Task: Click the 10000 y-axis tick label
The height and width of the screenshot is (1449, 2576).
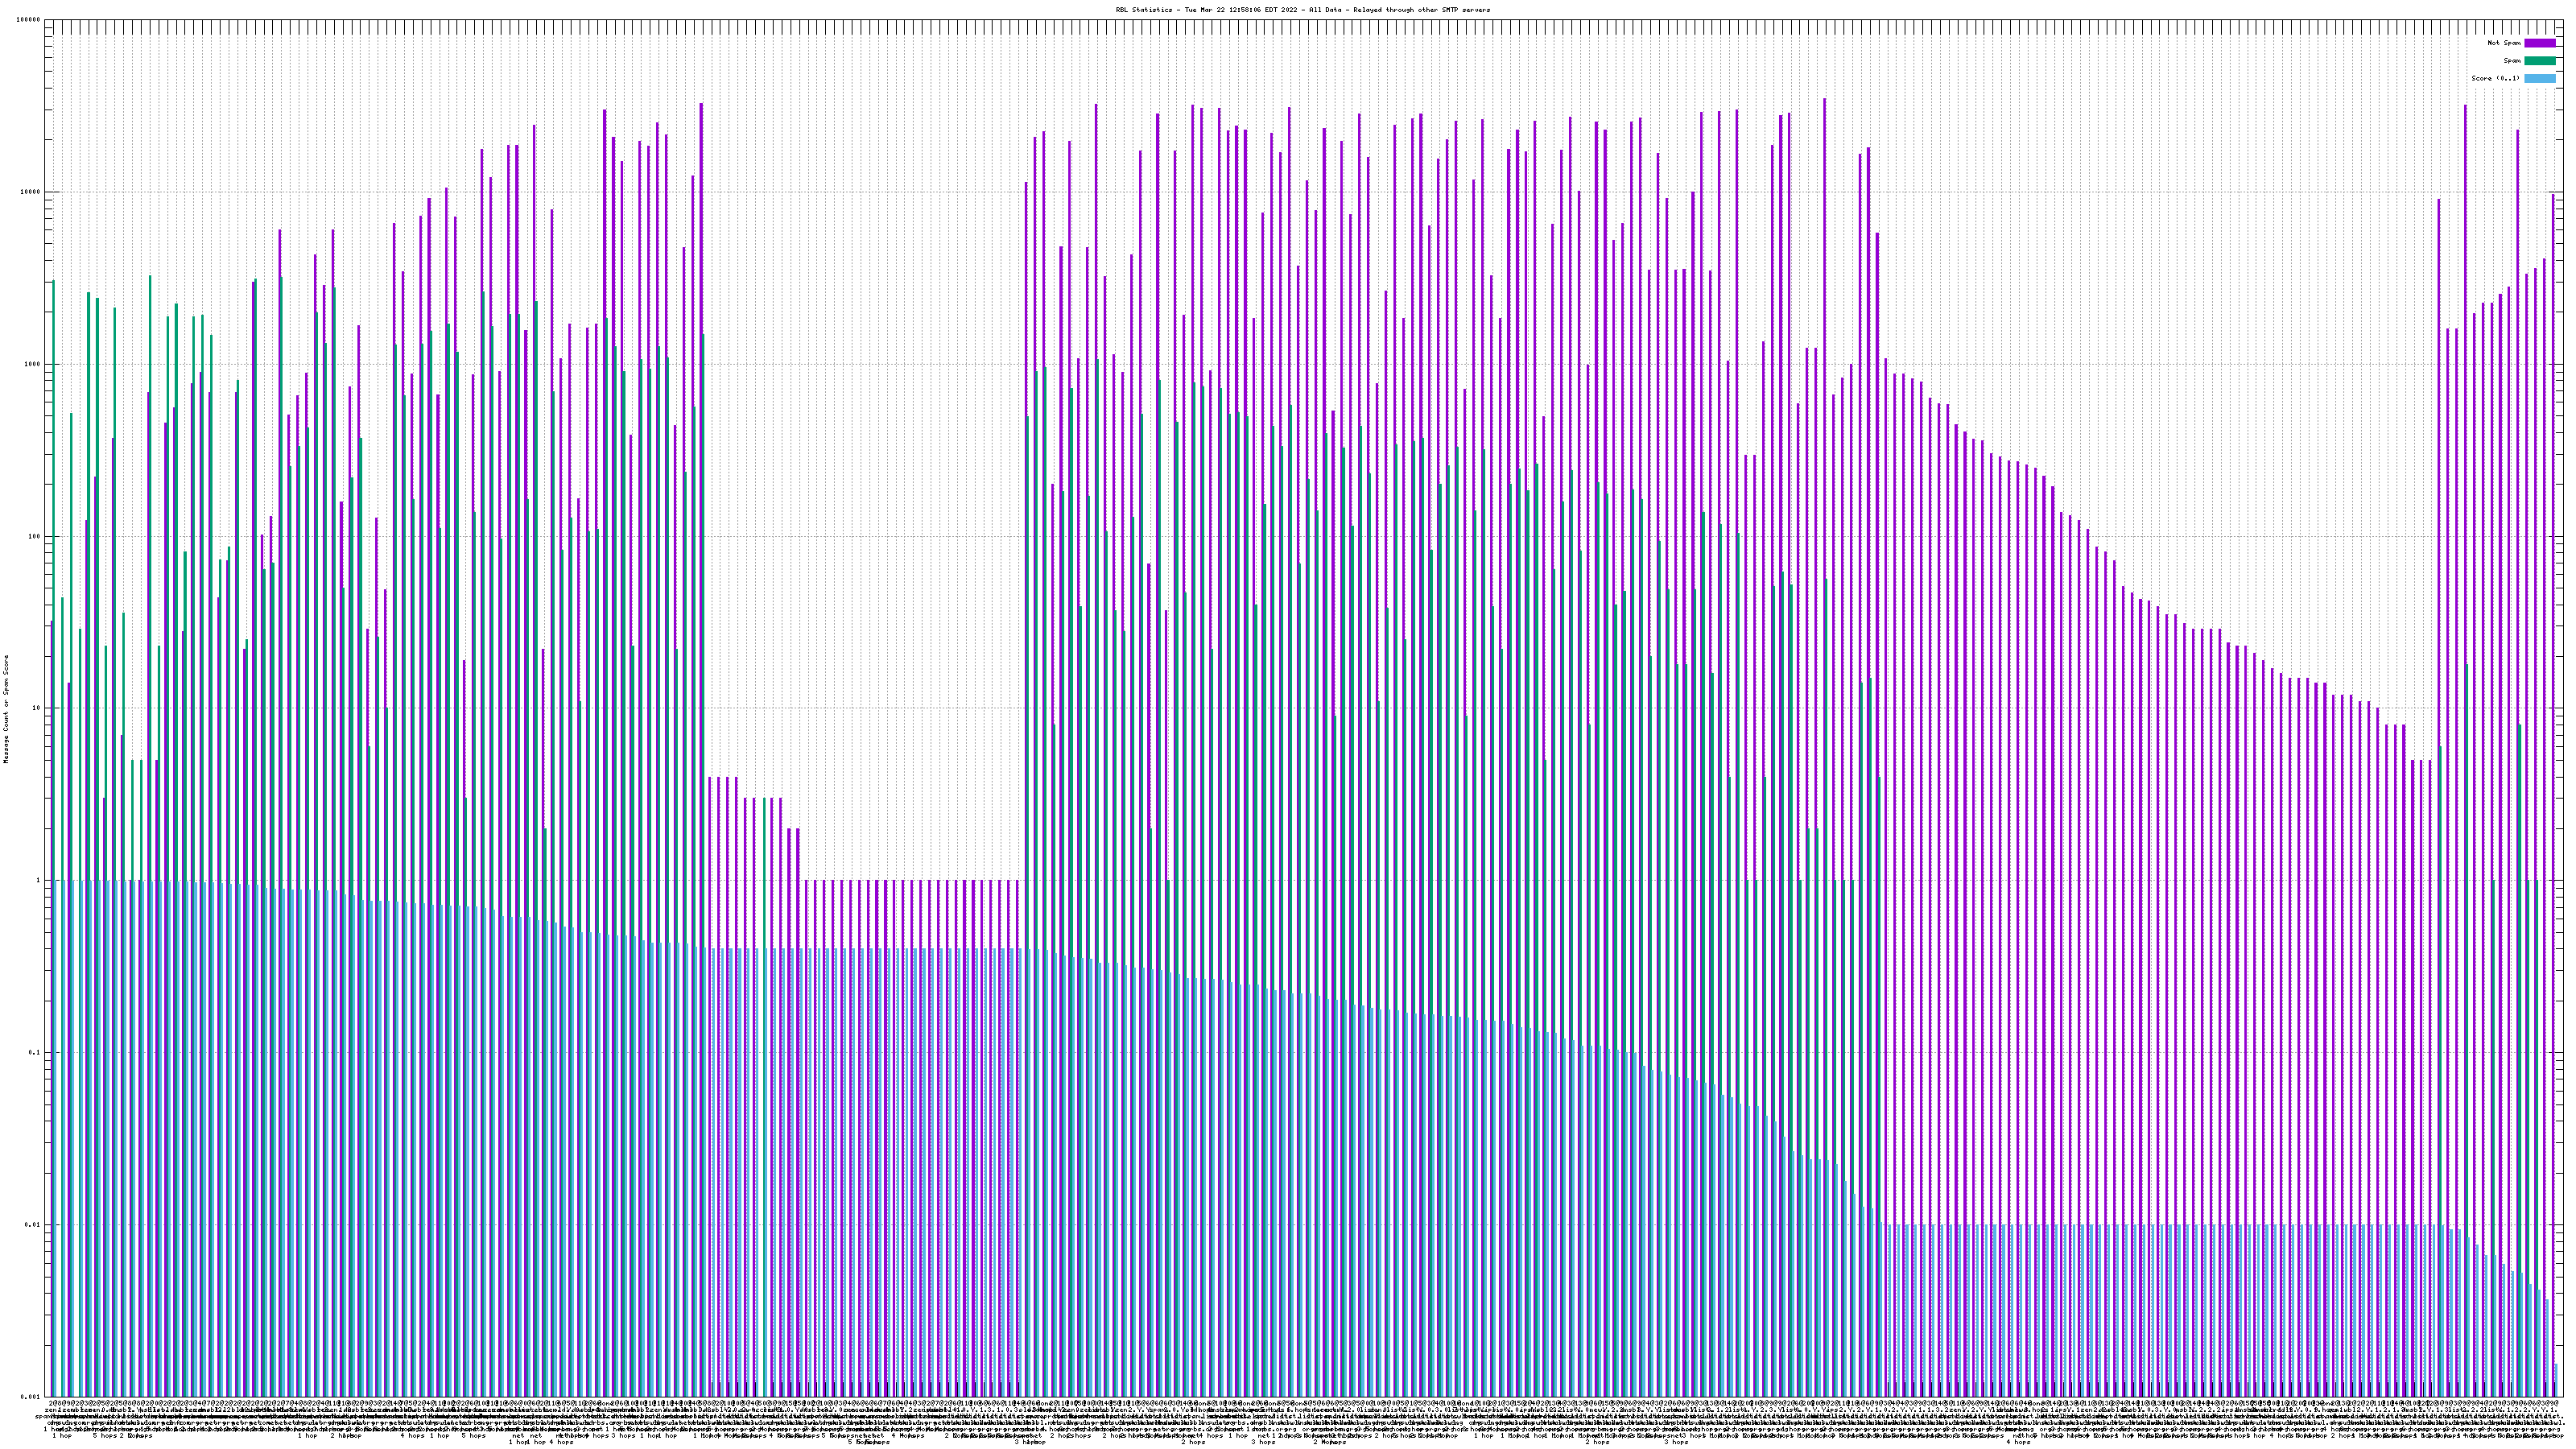Action: tap(31, 192)
